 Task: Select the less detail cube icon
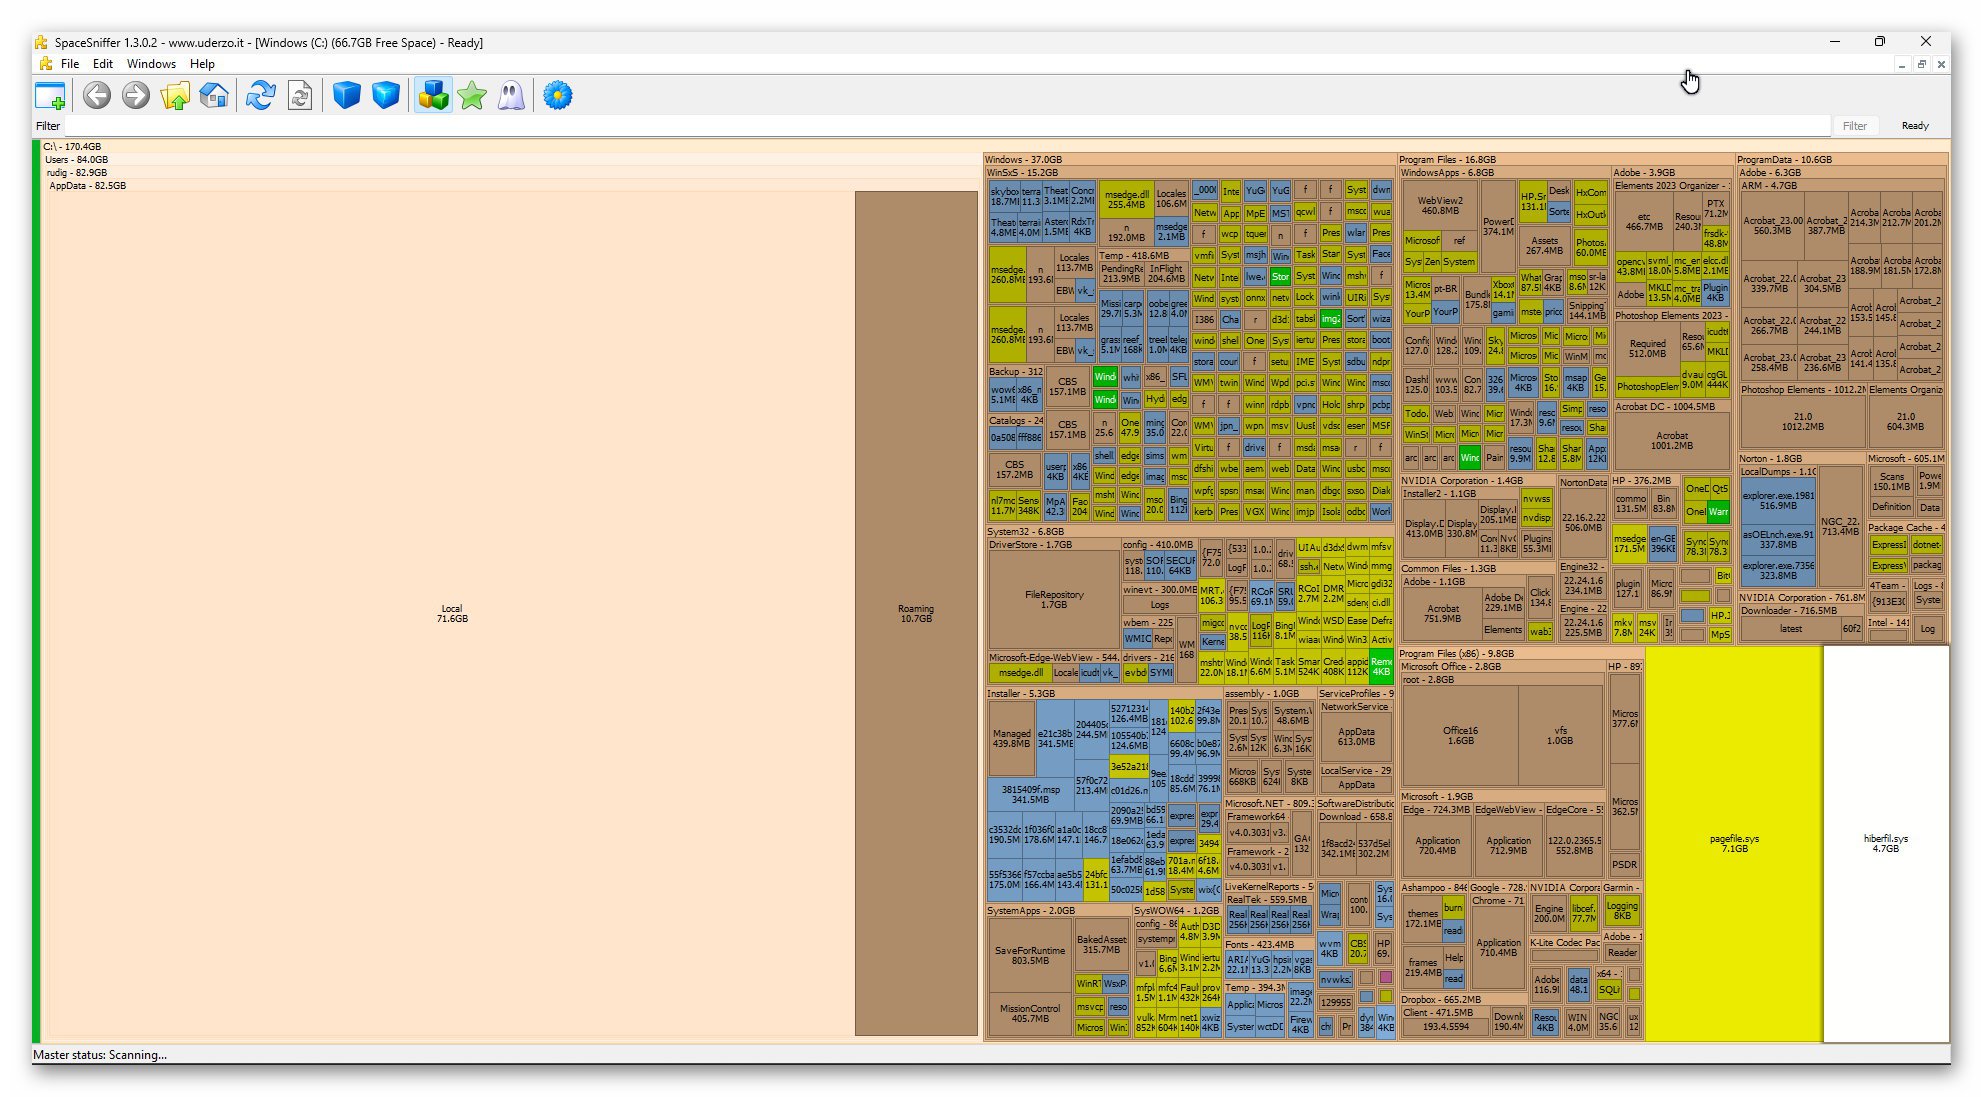tap(347, 96)
